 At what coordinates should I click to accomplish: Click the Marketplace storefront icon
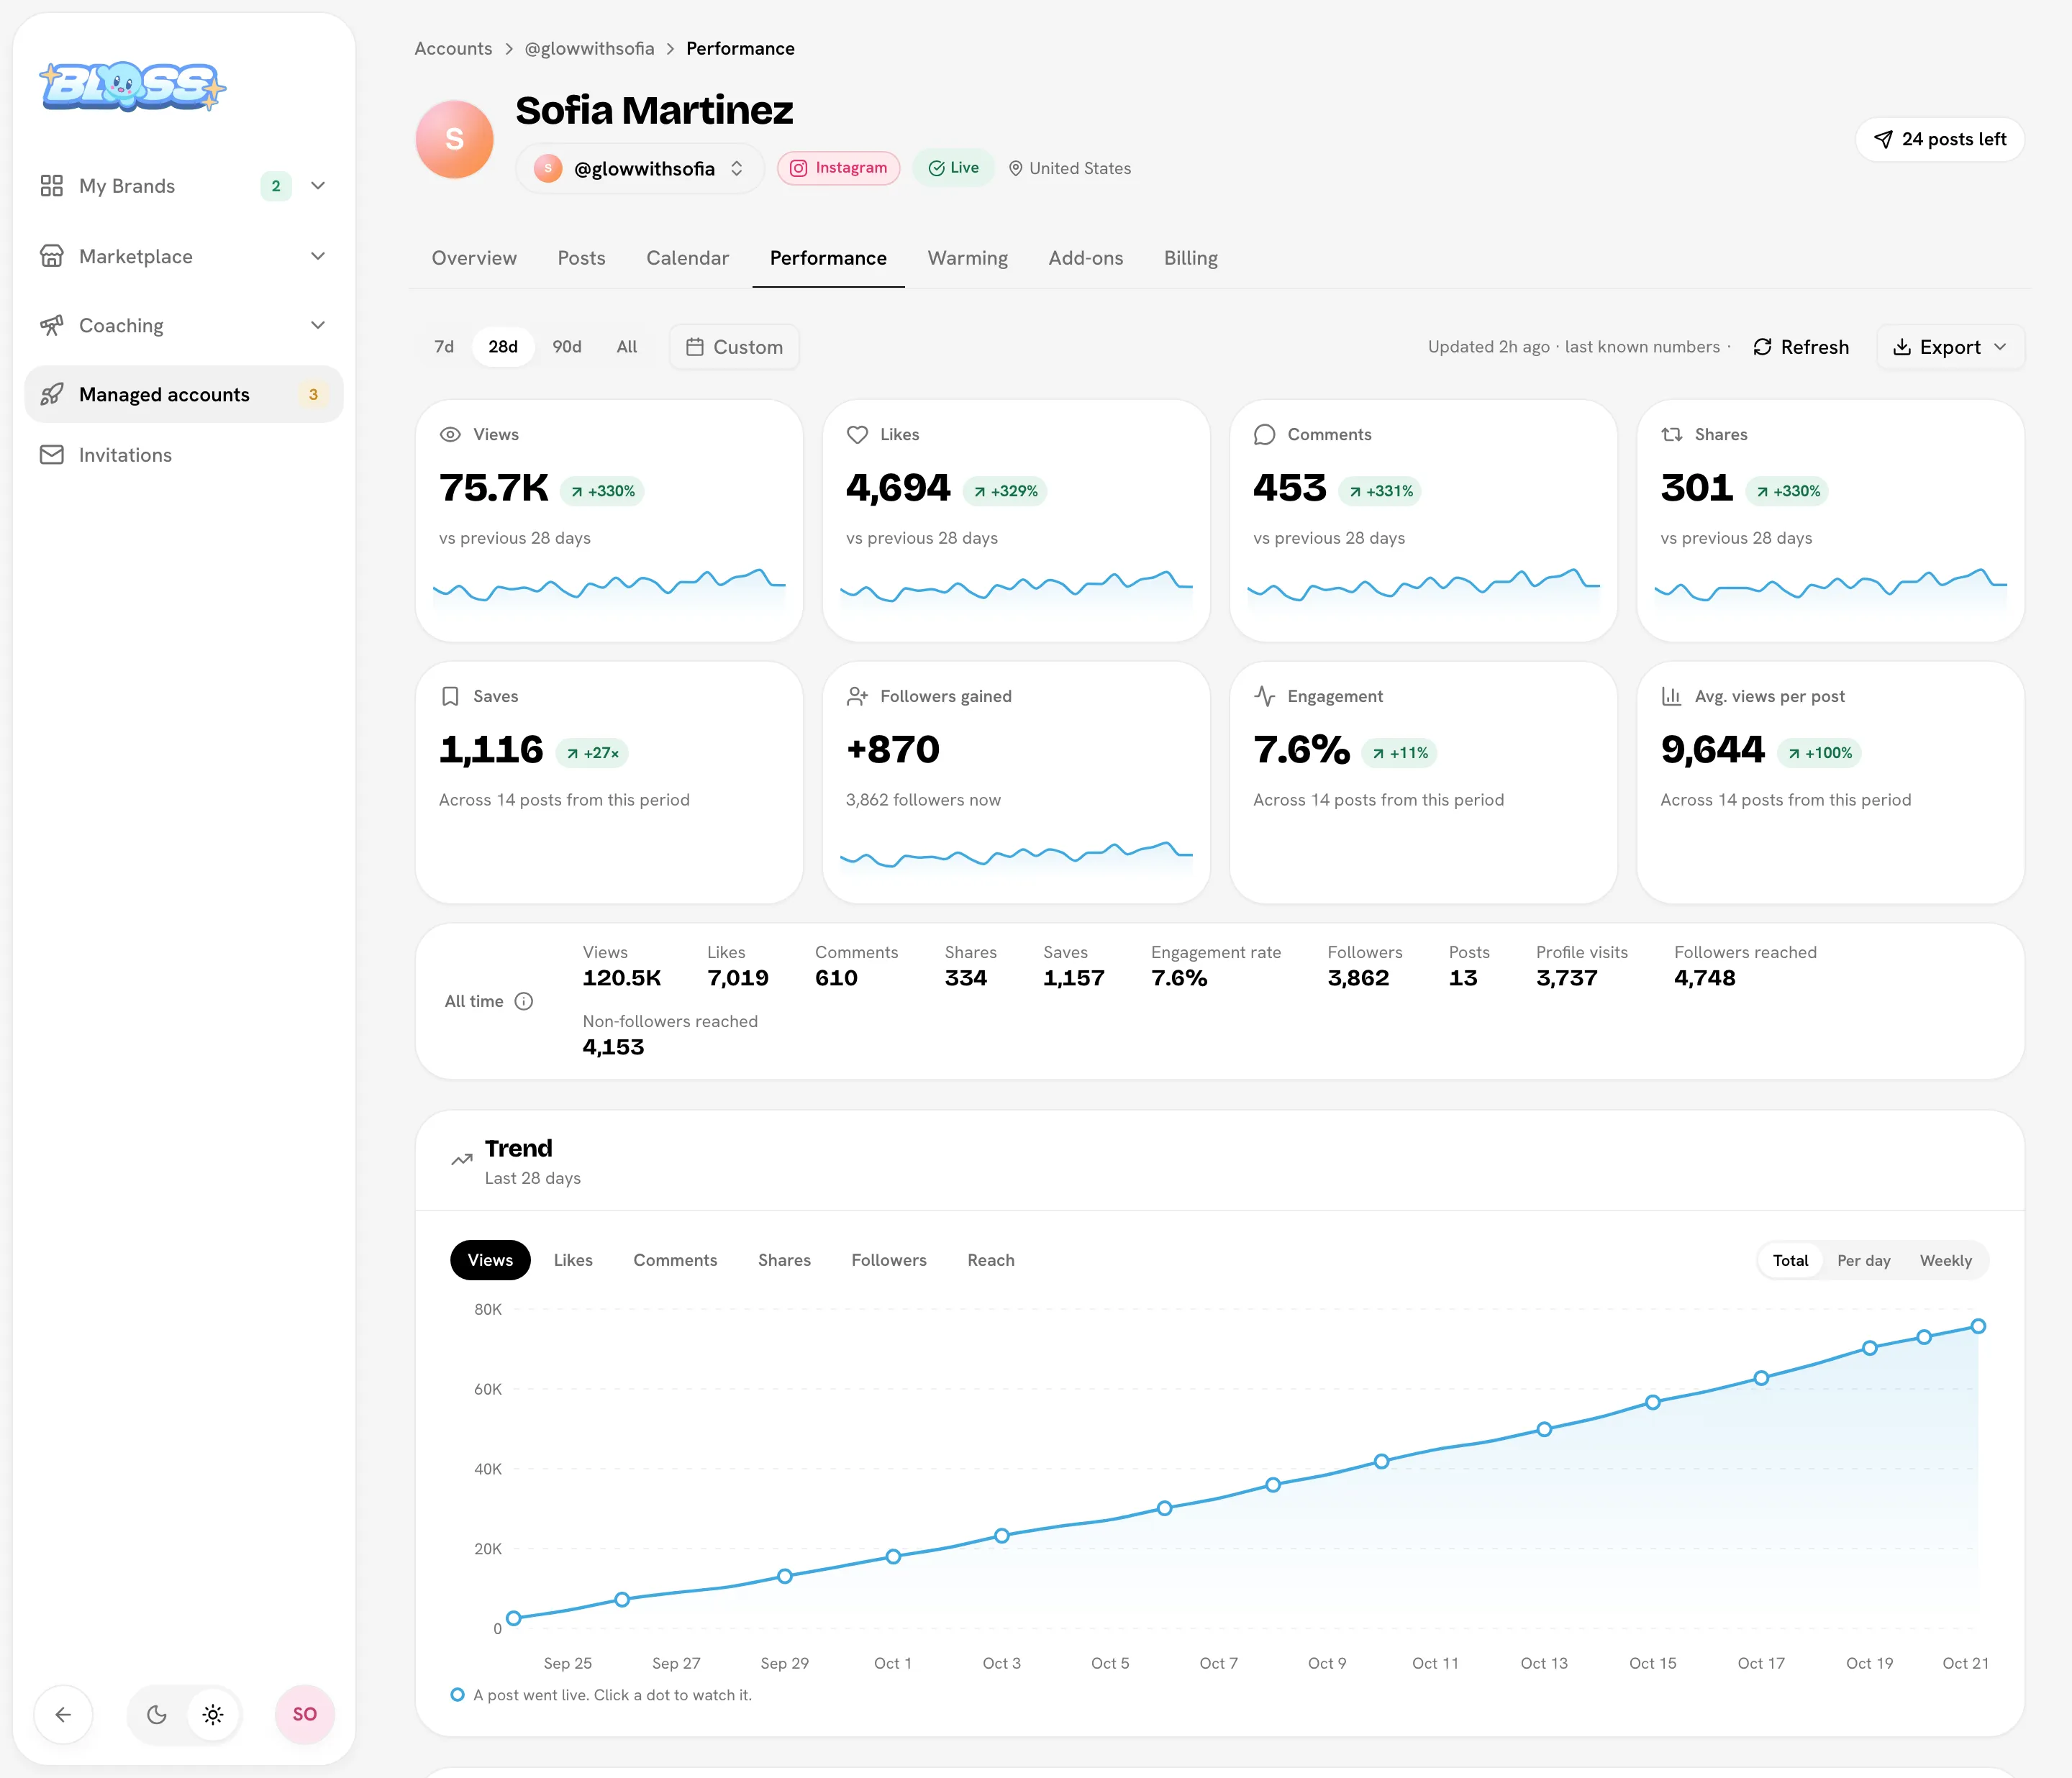click(x=51, y=256)
